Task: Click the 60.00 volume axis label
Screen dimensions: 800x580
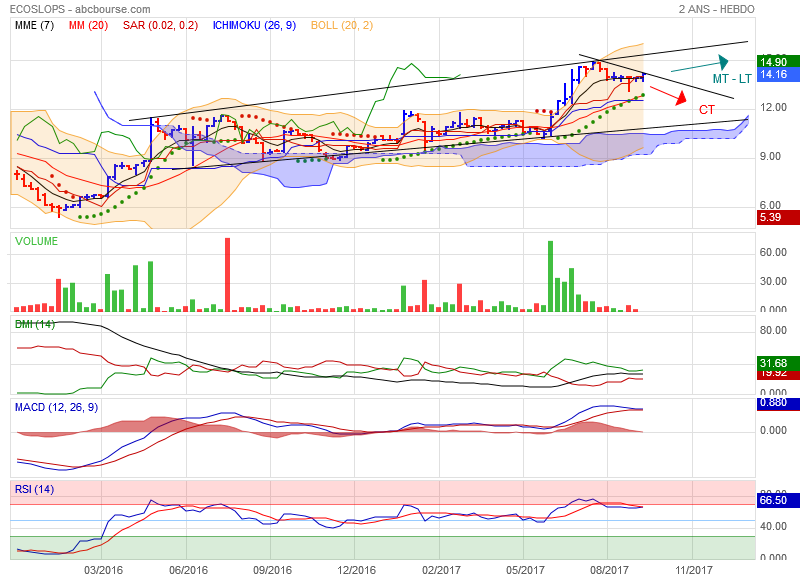Action: [x=773, y=252]
